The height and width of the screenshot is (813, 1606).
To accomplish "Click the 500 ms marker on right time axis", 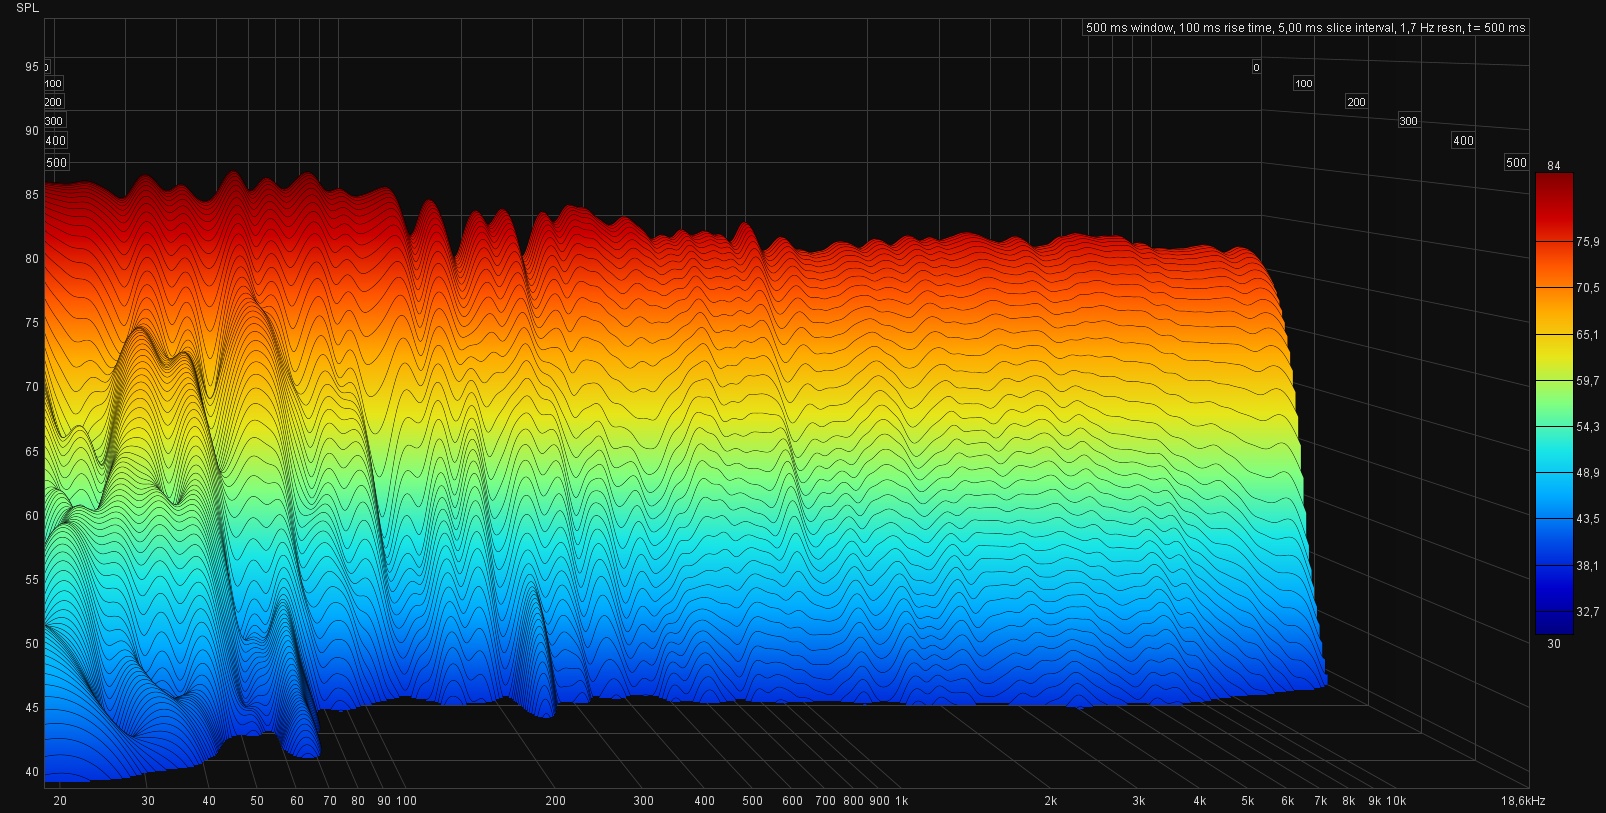I will 1516,163.
